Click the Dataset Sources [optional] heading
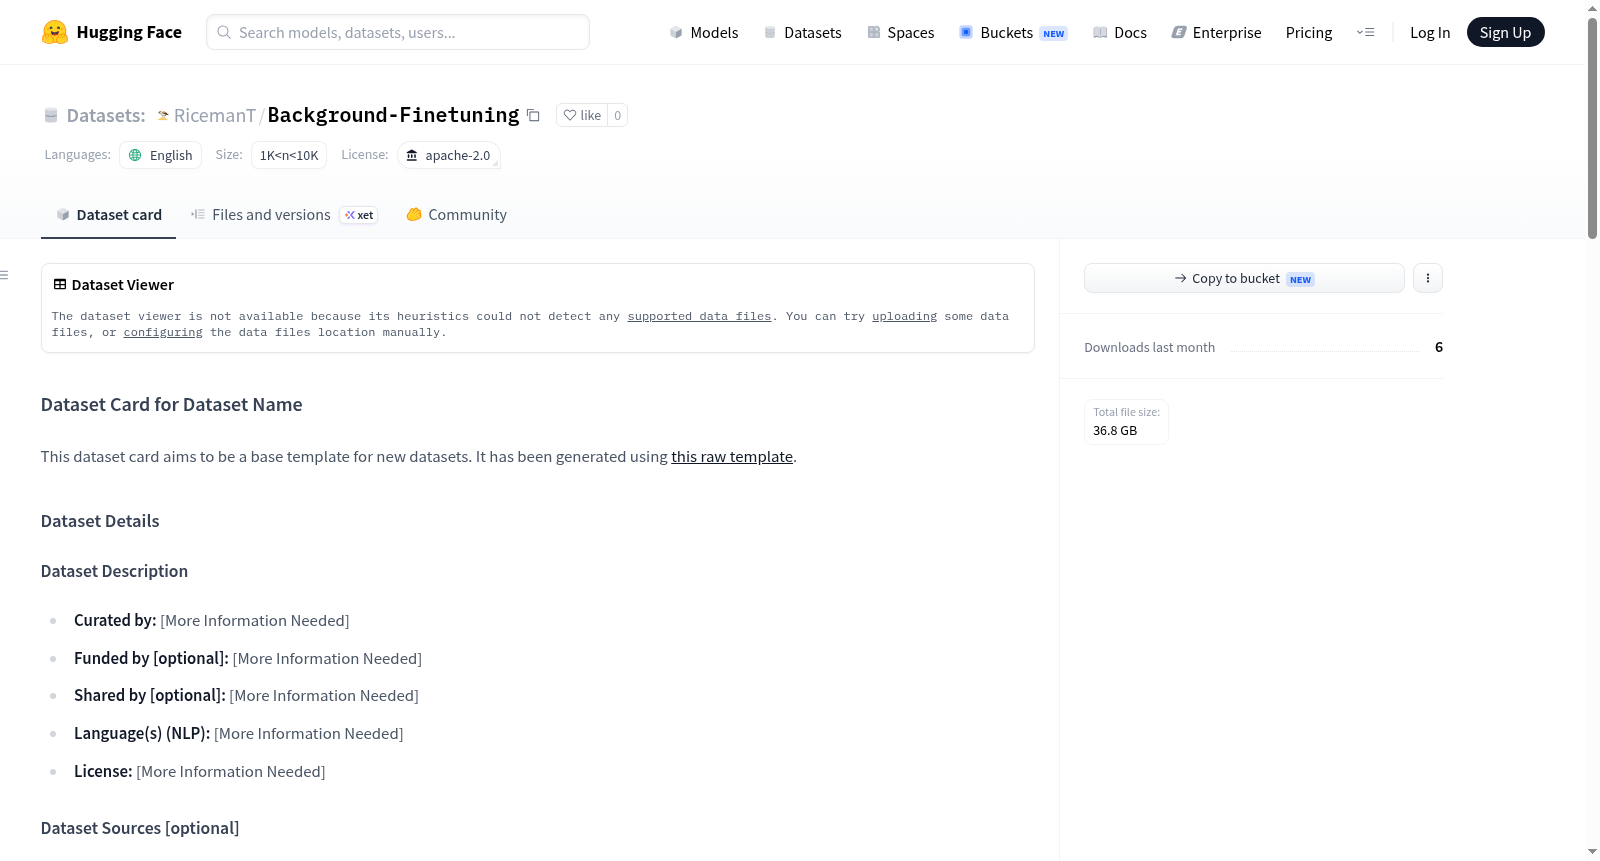 point(140,828)
